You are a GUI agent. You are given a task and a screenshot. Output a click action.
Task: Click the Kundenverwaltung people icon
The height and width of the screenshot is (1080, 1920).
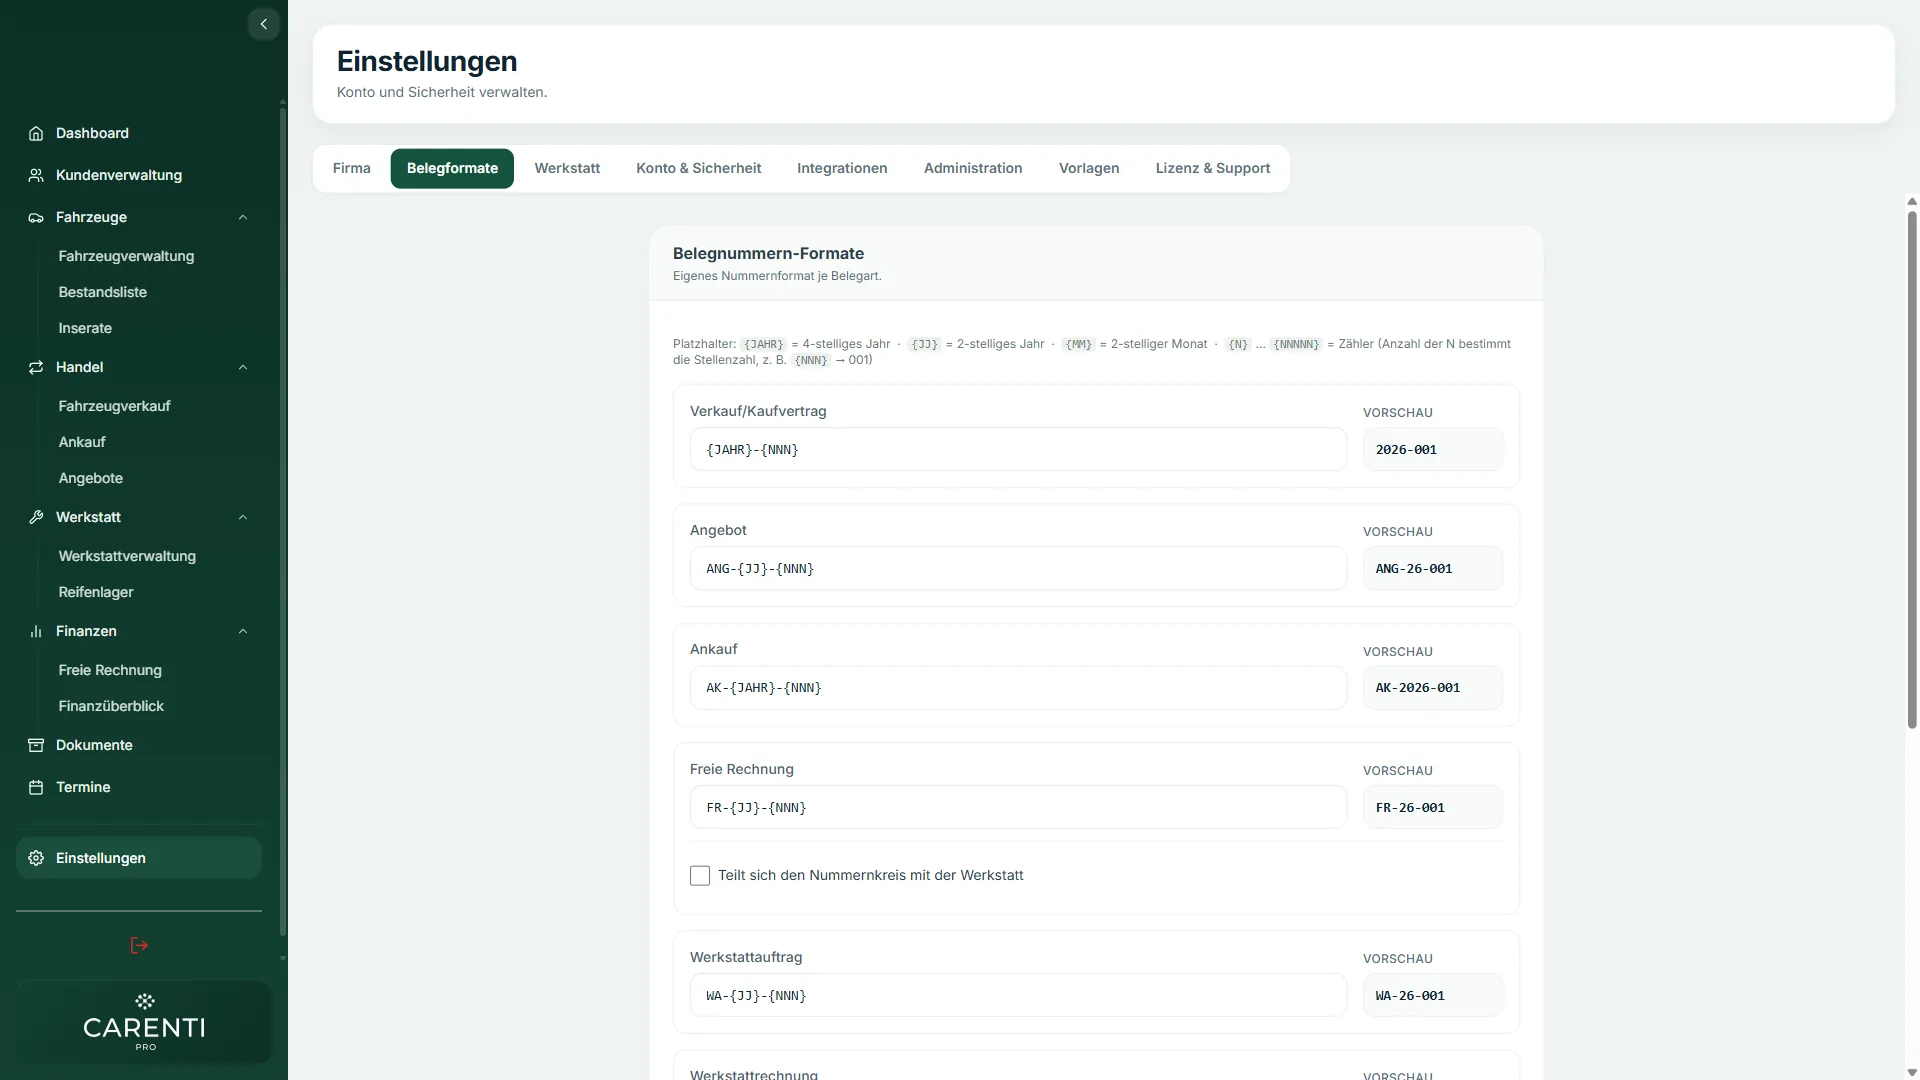tap(36, 175)
